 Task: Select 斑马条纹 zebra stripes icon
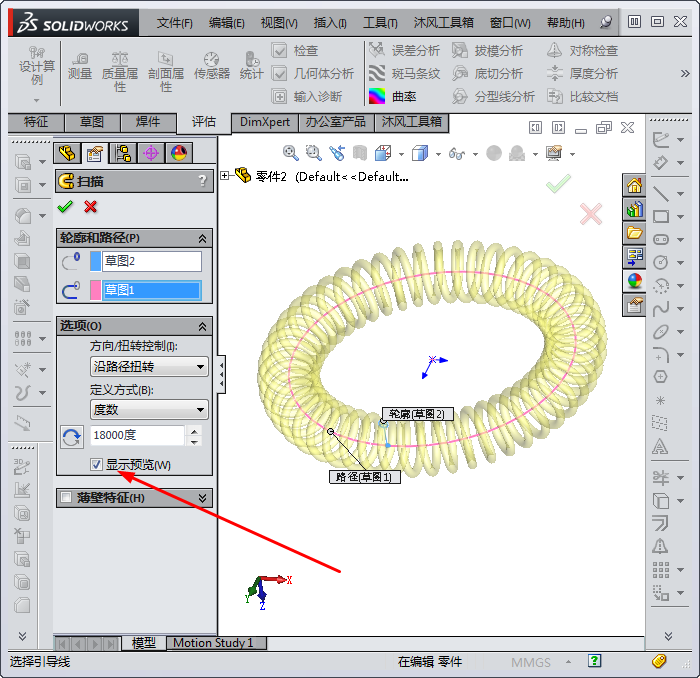[x=377, y=73]
